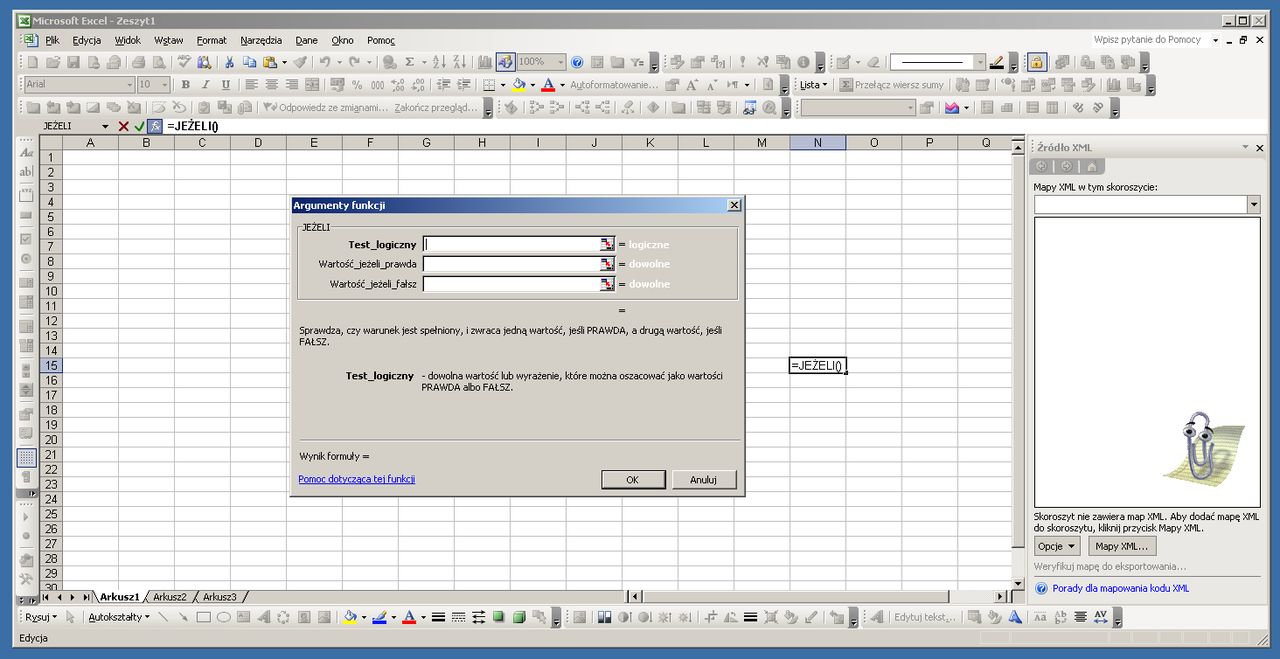Toggle the padlock protection button
The height and width of the screenshot is (659, 1280).
1037,62
